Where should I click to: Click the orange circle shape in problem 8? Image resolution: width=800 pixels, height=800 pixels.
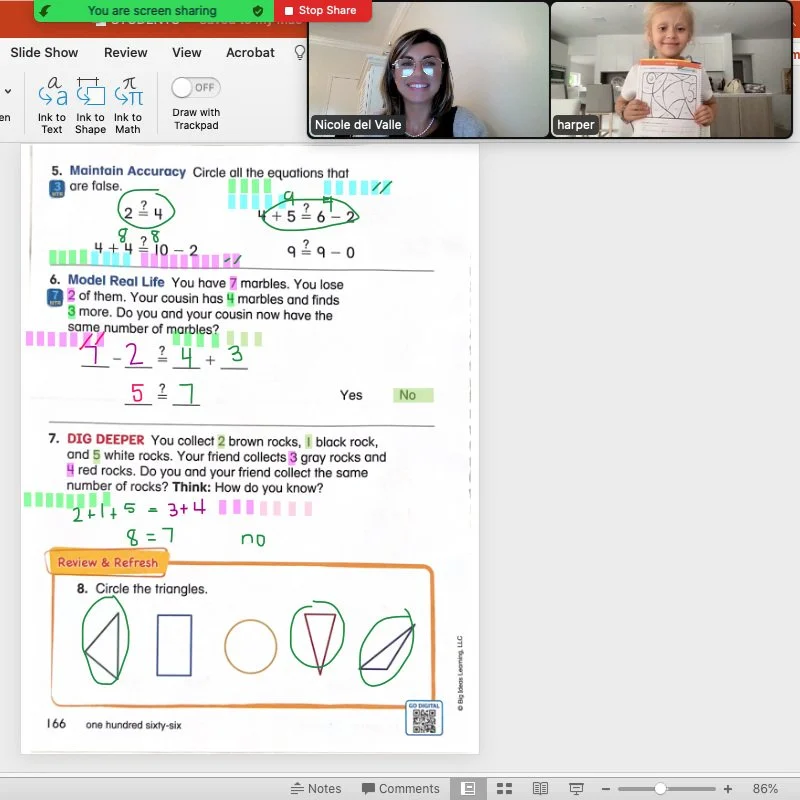click(251, 646)
